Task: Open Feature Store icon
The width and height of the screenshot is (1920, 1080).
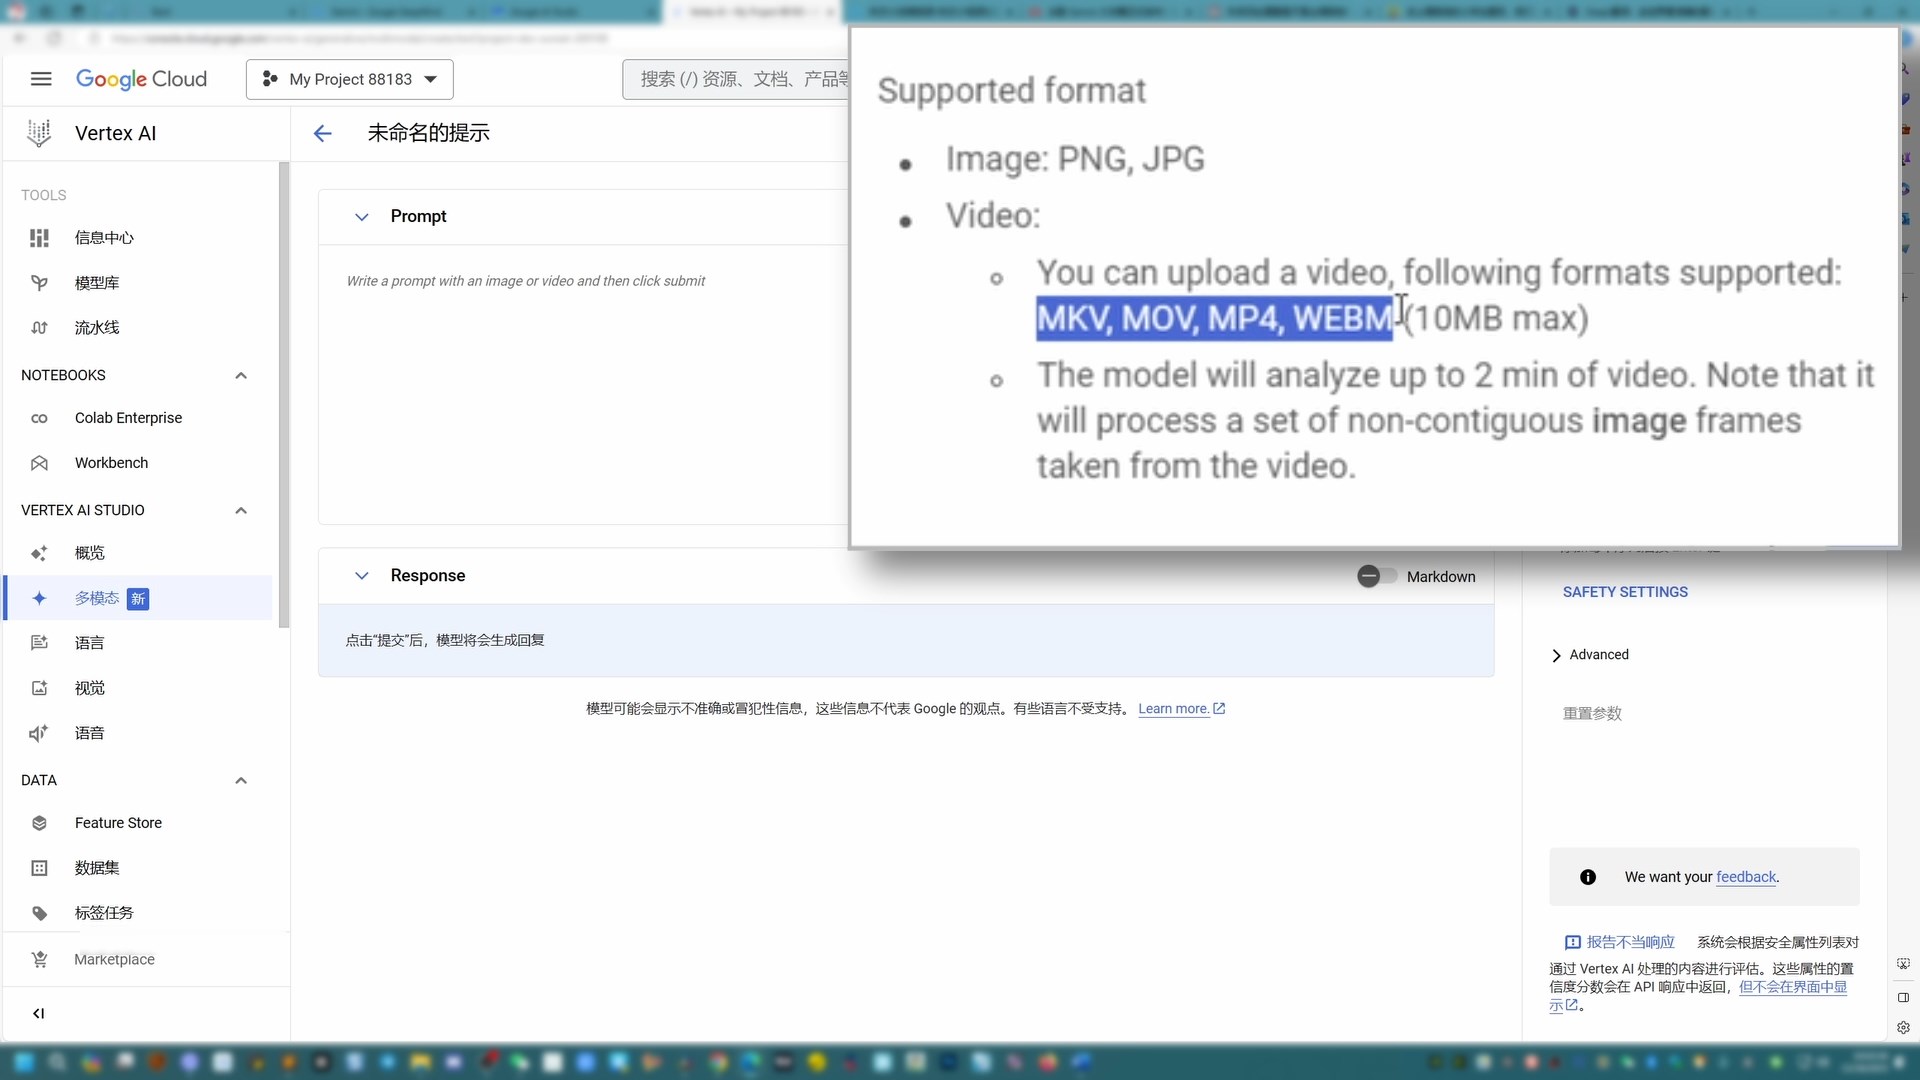Action: point(39,823)
